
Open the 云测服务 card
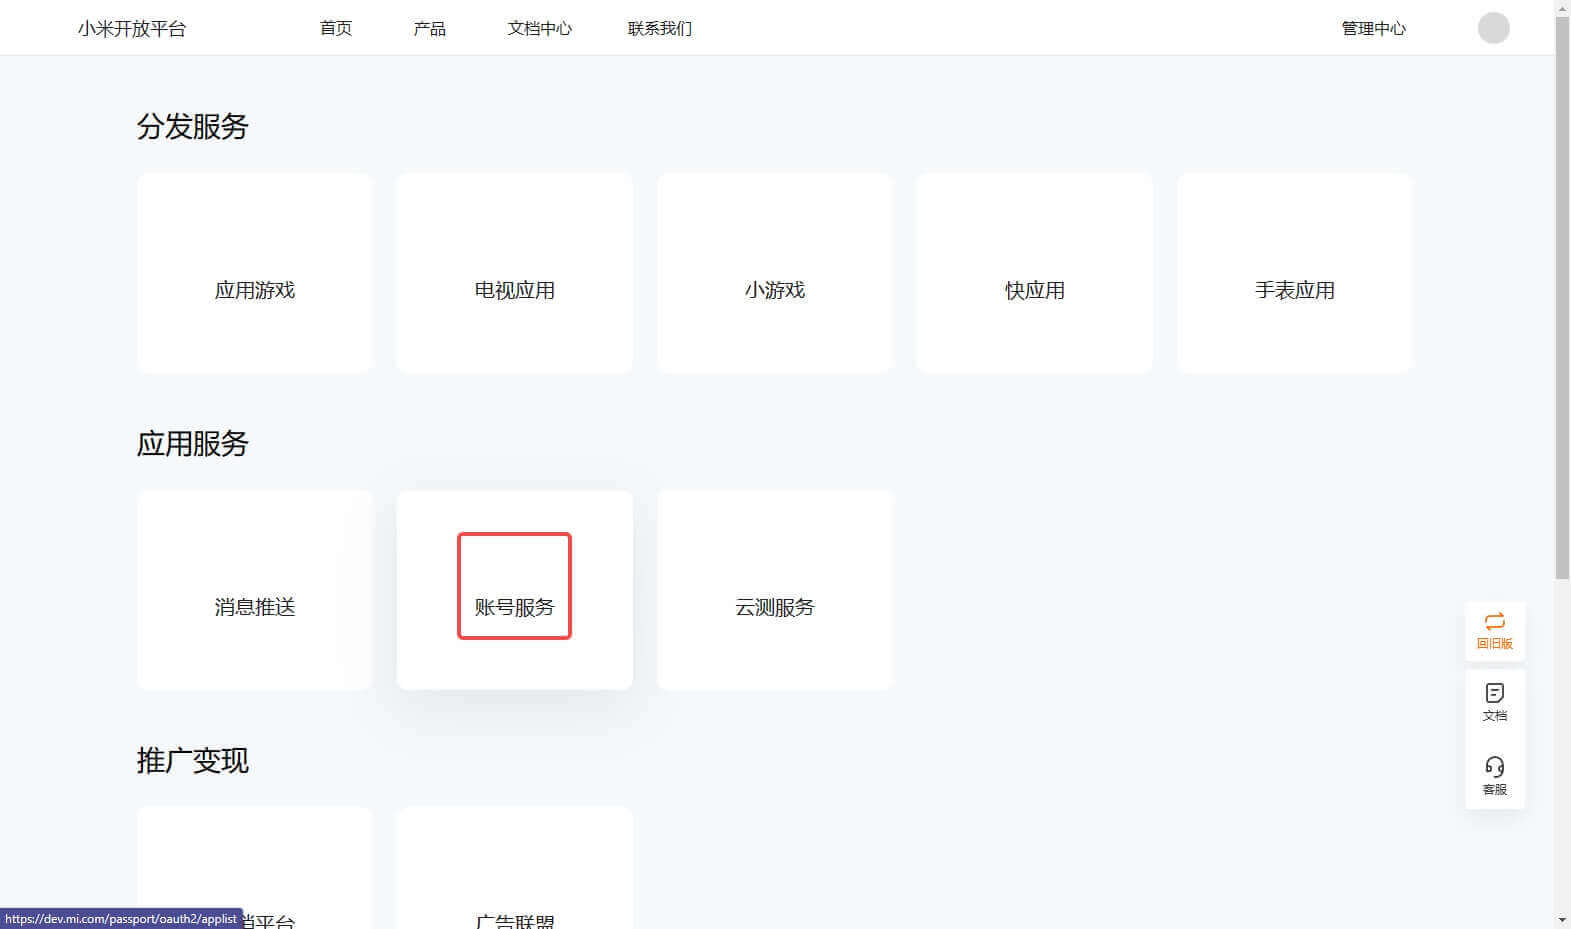coord(774,590)
